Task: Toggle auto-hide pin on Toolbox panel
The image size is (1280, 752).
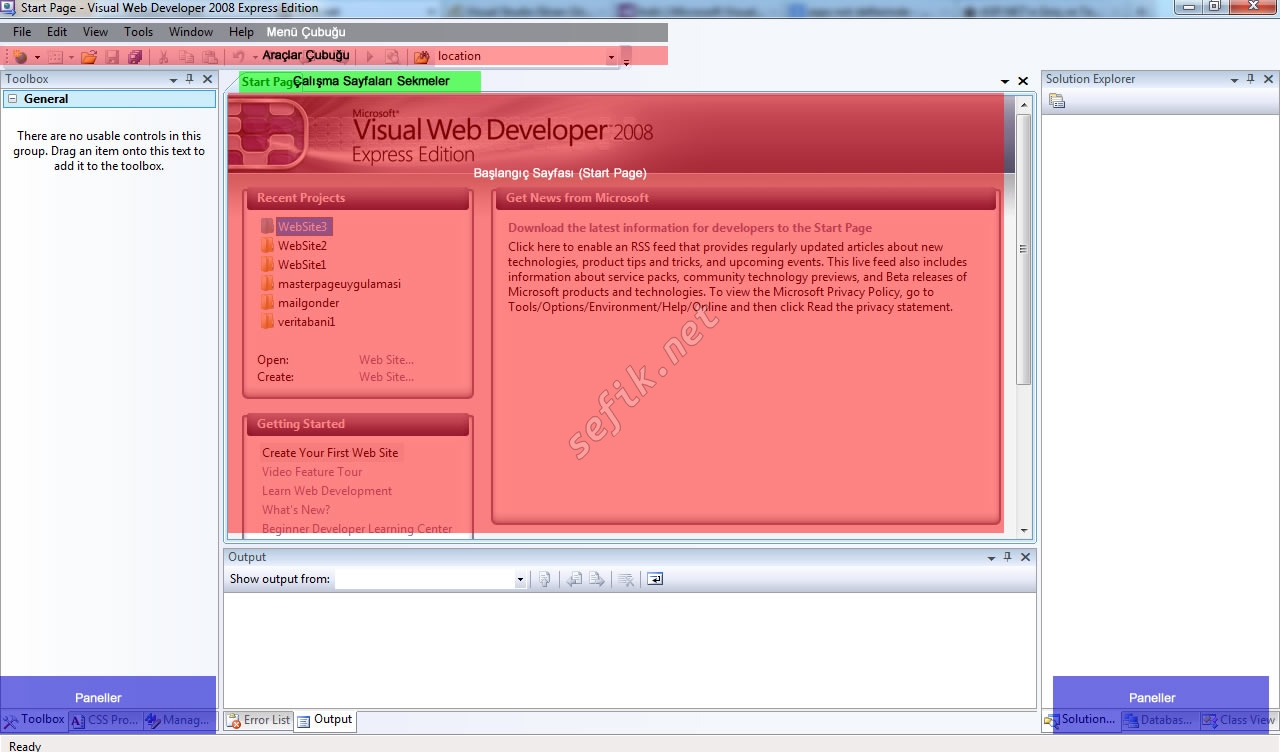Action: (x=190, y=79)
